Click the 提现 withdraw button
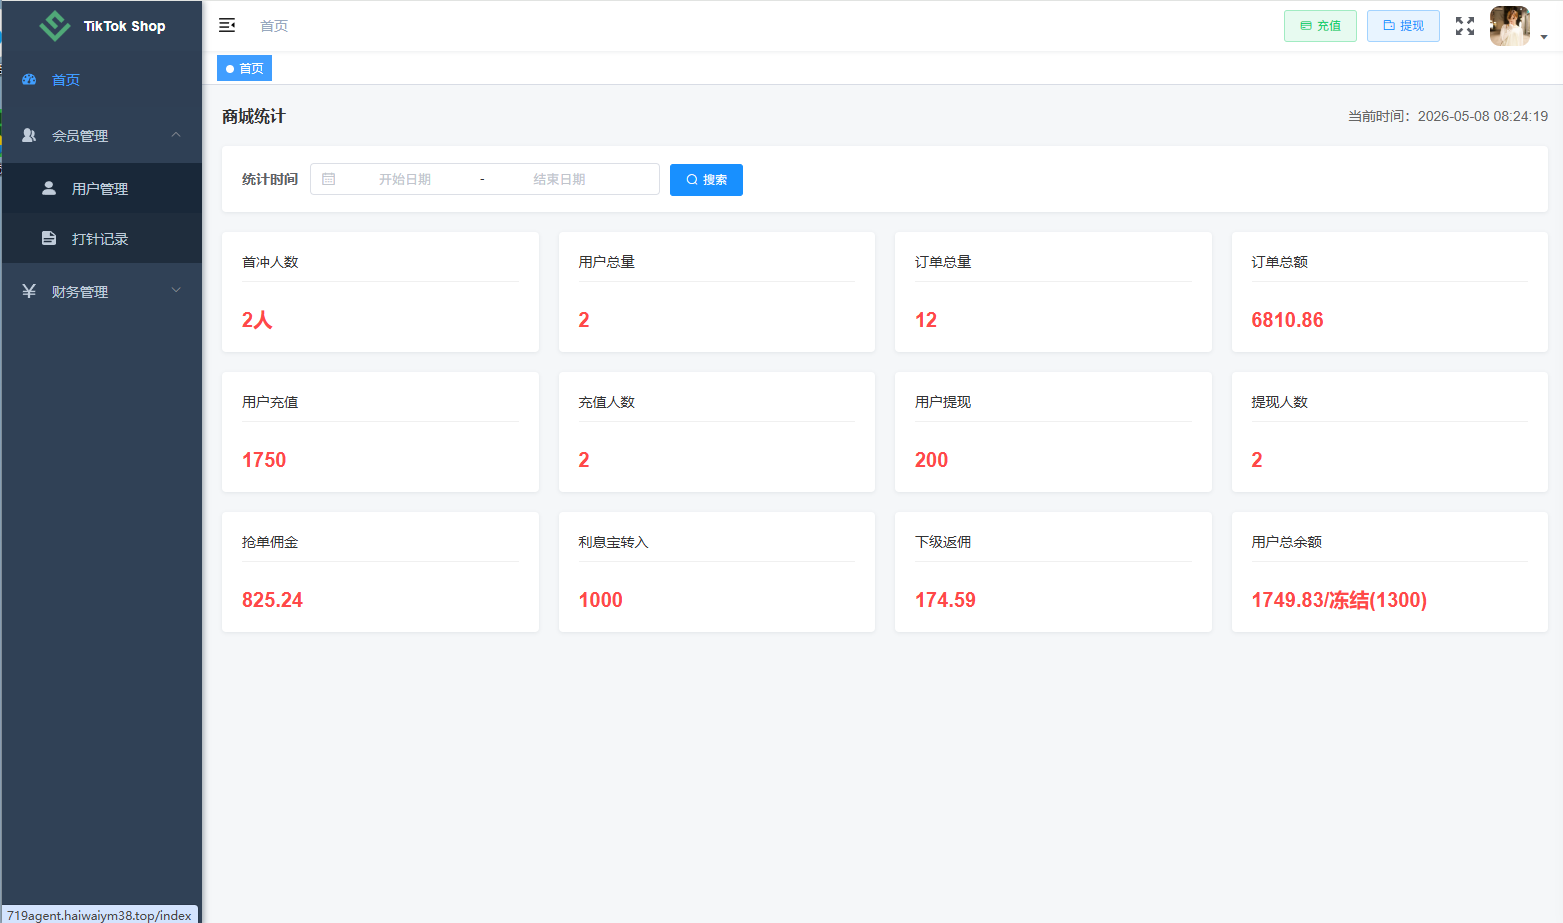Image resolution: width=1563 pixels, height=923 pixels. [x=1403, y=26]
